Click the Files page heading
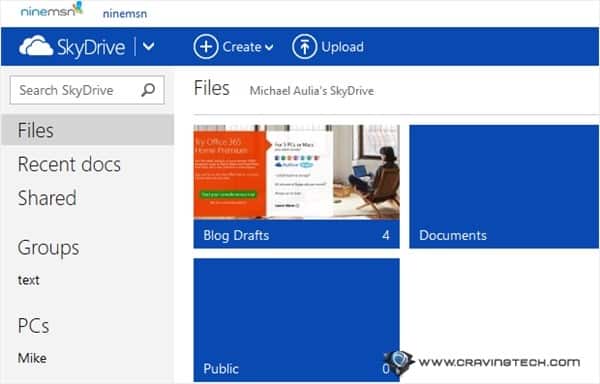 pos(212,88)
